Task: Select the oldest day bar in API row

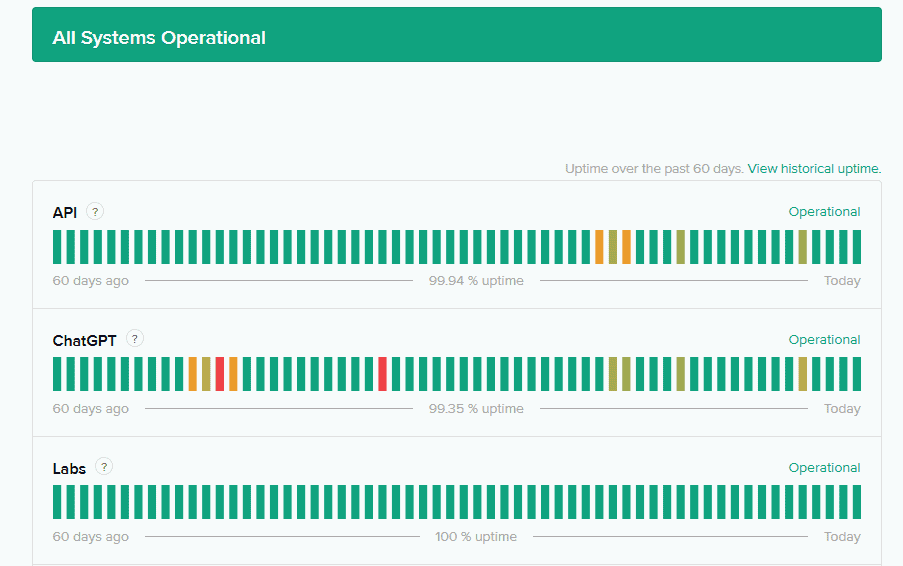Action: click(x=57, y=247)
